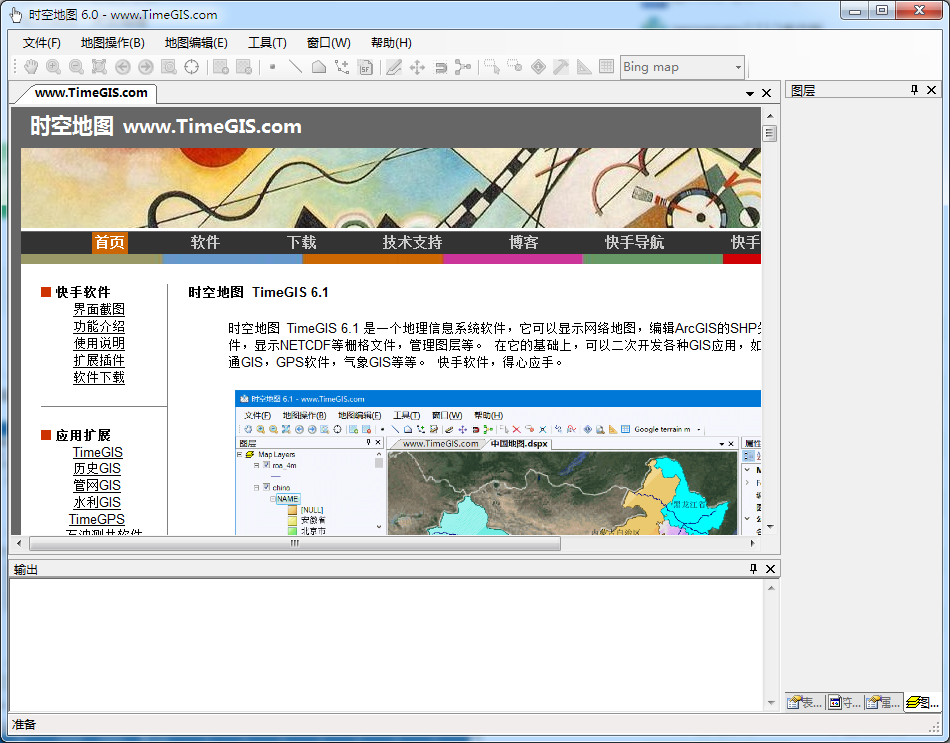Click the icon left of the hammer
Image resolution: width=950 pixels, height=743 pixels.
(x=538, y=67)
